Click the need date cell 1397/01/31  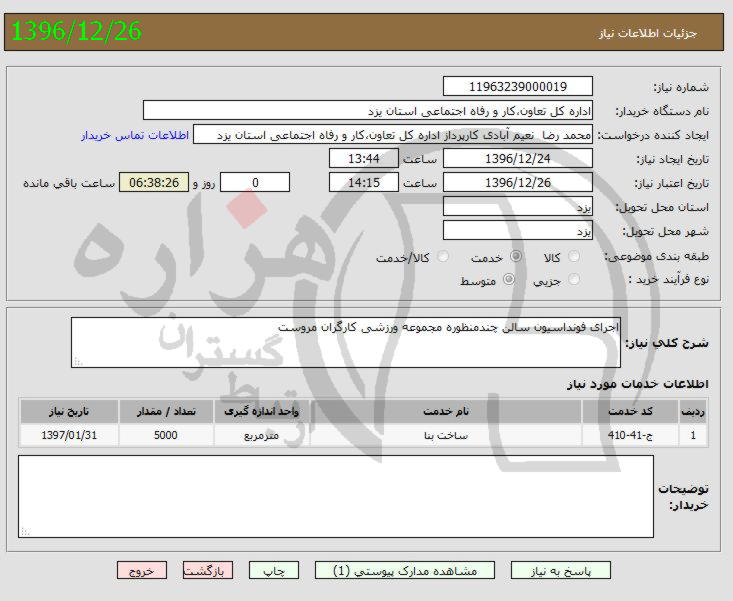pyautogui.click(x=69, y=436)
